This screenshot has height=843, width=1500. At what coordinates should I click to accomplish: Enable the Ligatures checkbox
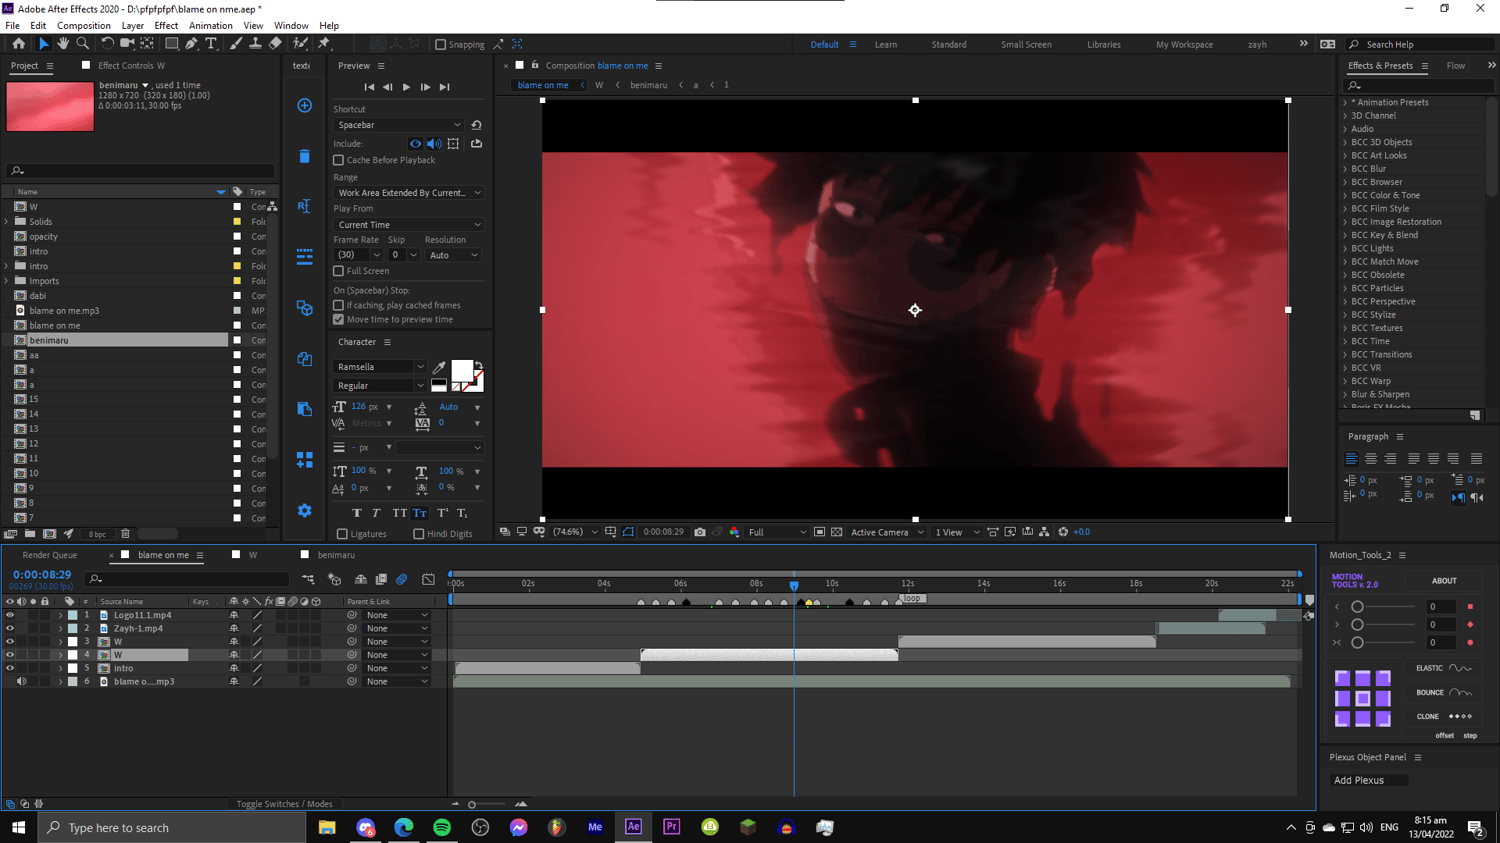[x=342, y=534]
